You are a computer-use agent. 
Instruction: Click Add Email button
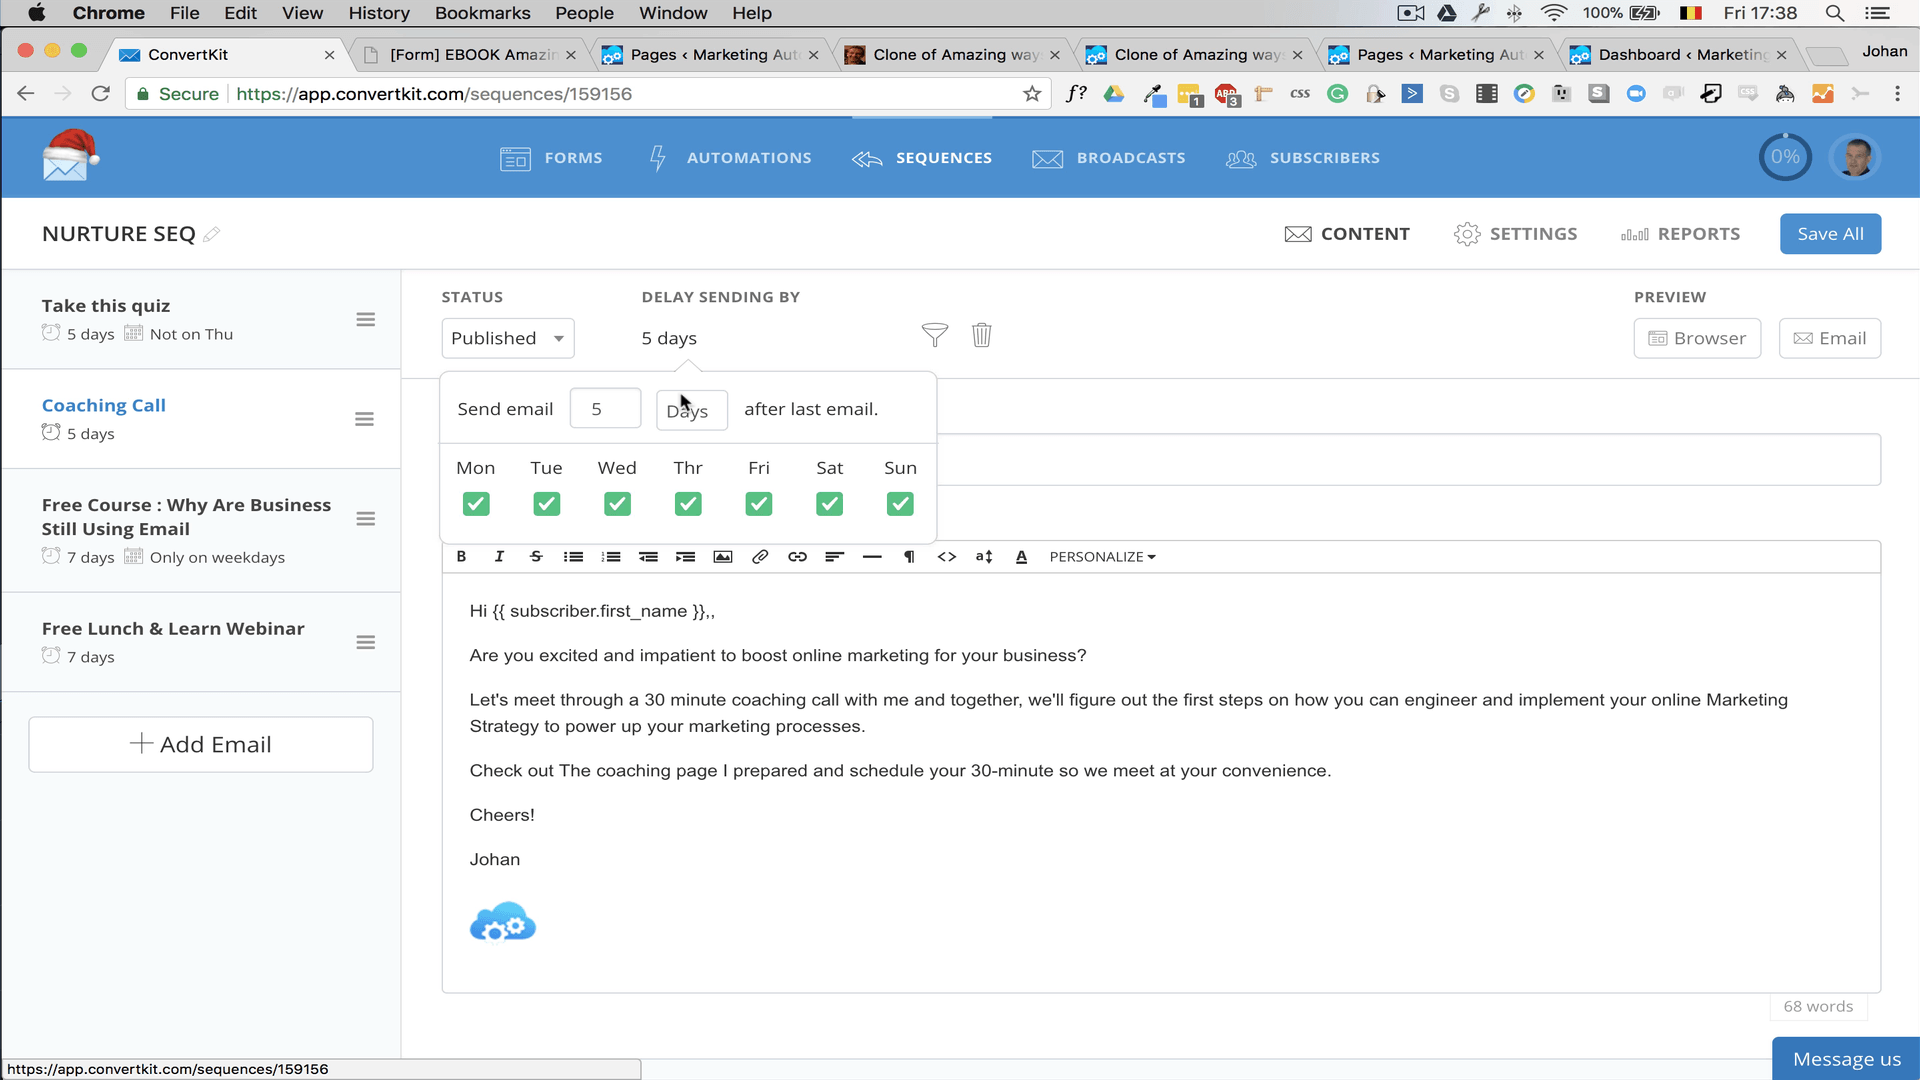point(202,744)
